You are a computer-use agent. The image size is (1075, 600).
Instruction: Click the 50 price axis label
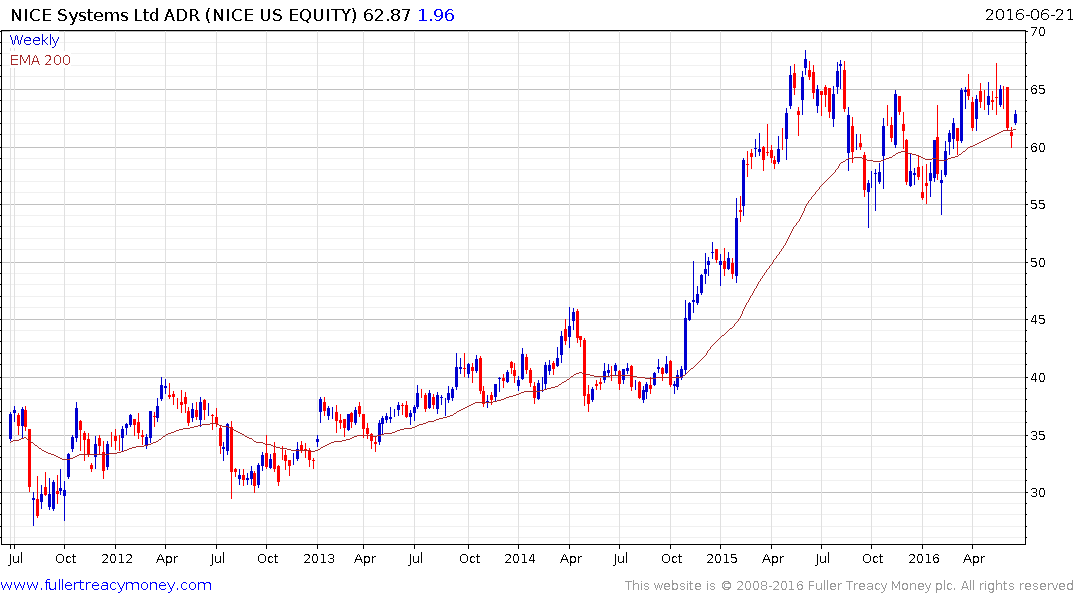(x=1038, y=263)
